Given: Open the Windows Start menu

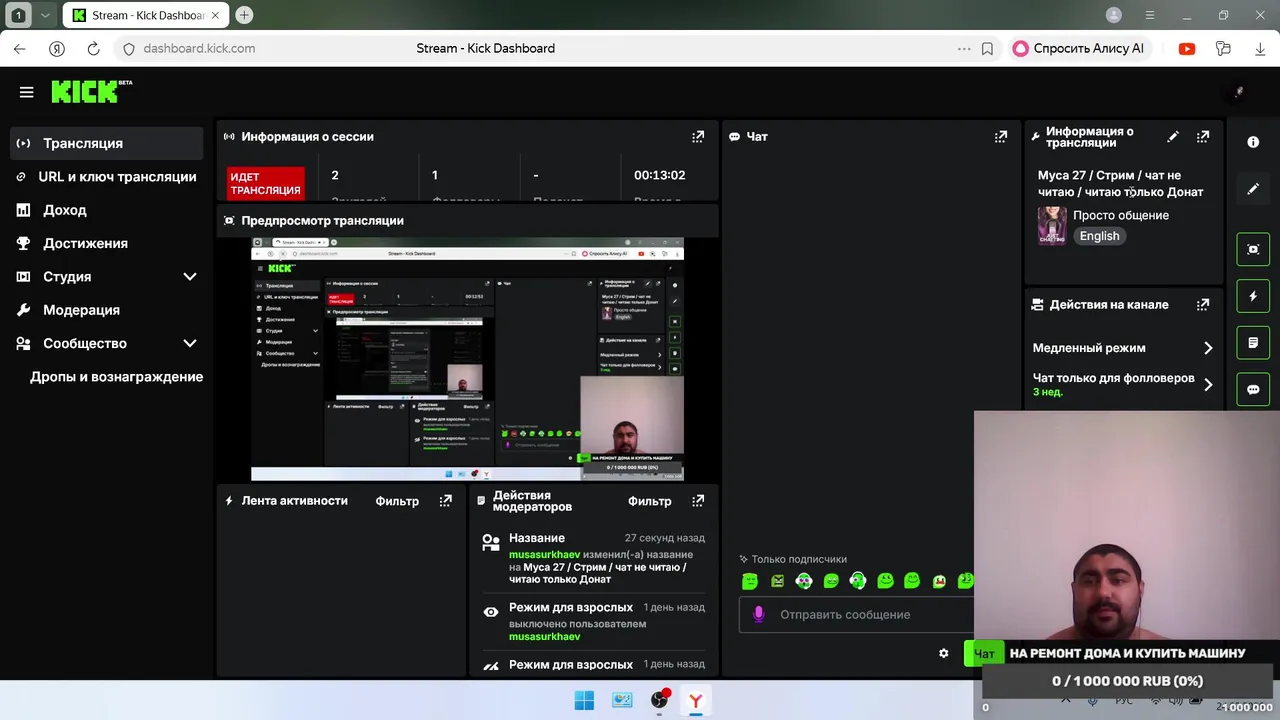Looking at the screenshot, I should point(584,700).
